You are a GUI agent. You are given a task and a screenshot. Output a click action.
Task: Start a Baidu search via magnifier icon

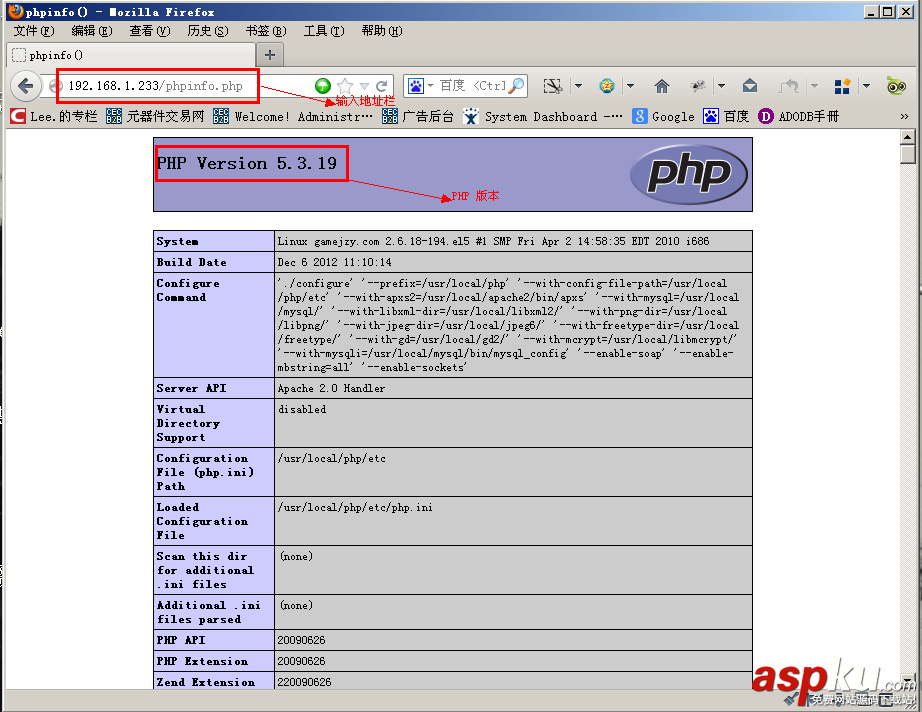pos(517,84)
